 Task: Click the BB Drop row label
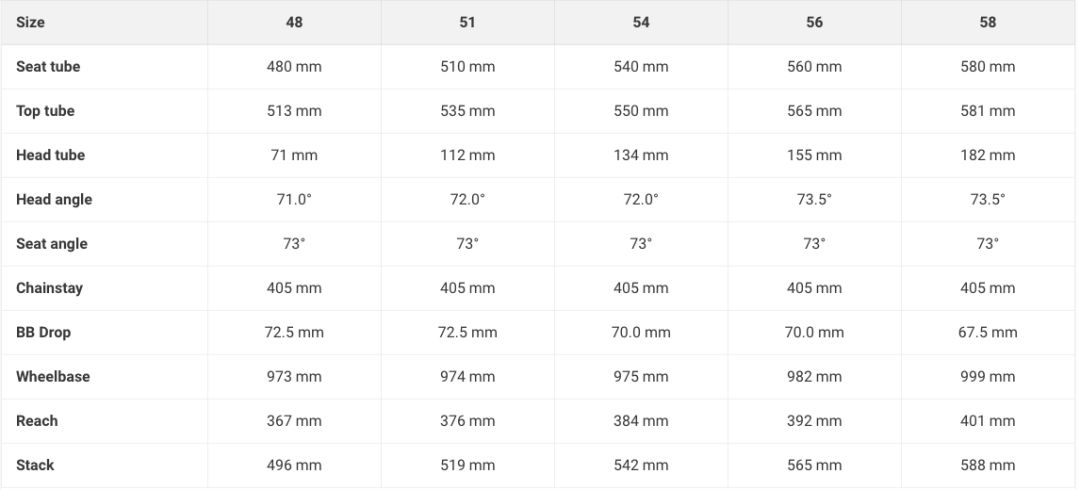[x=43, y=332]
